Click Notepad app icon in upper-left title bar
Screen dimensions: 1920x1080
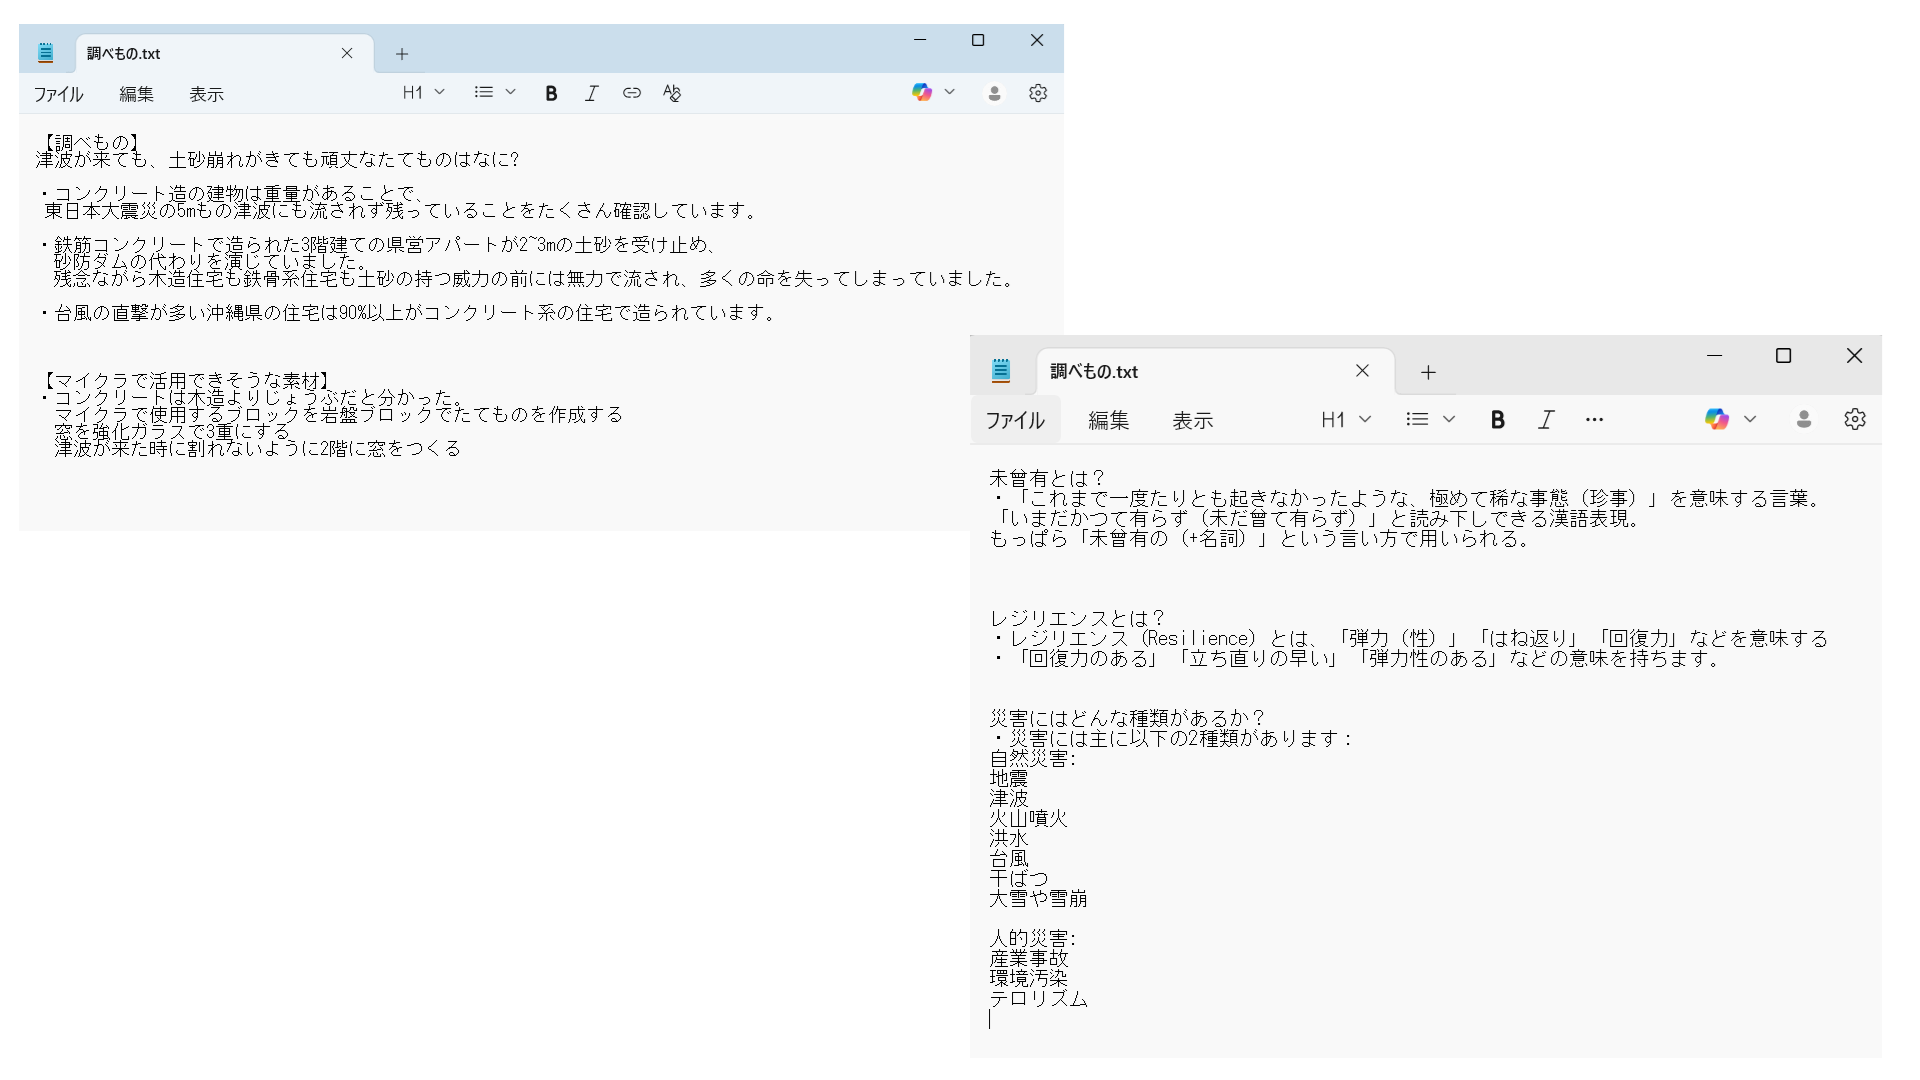click(45, 53)
